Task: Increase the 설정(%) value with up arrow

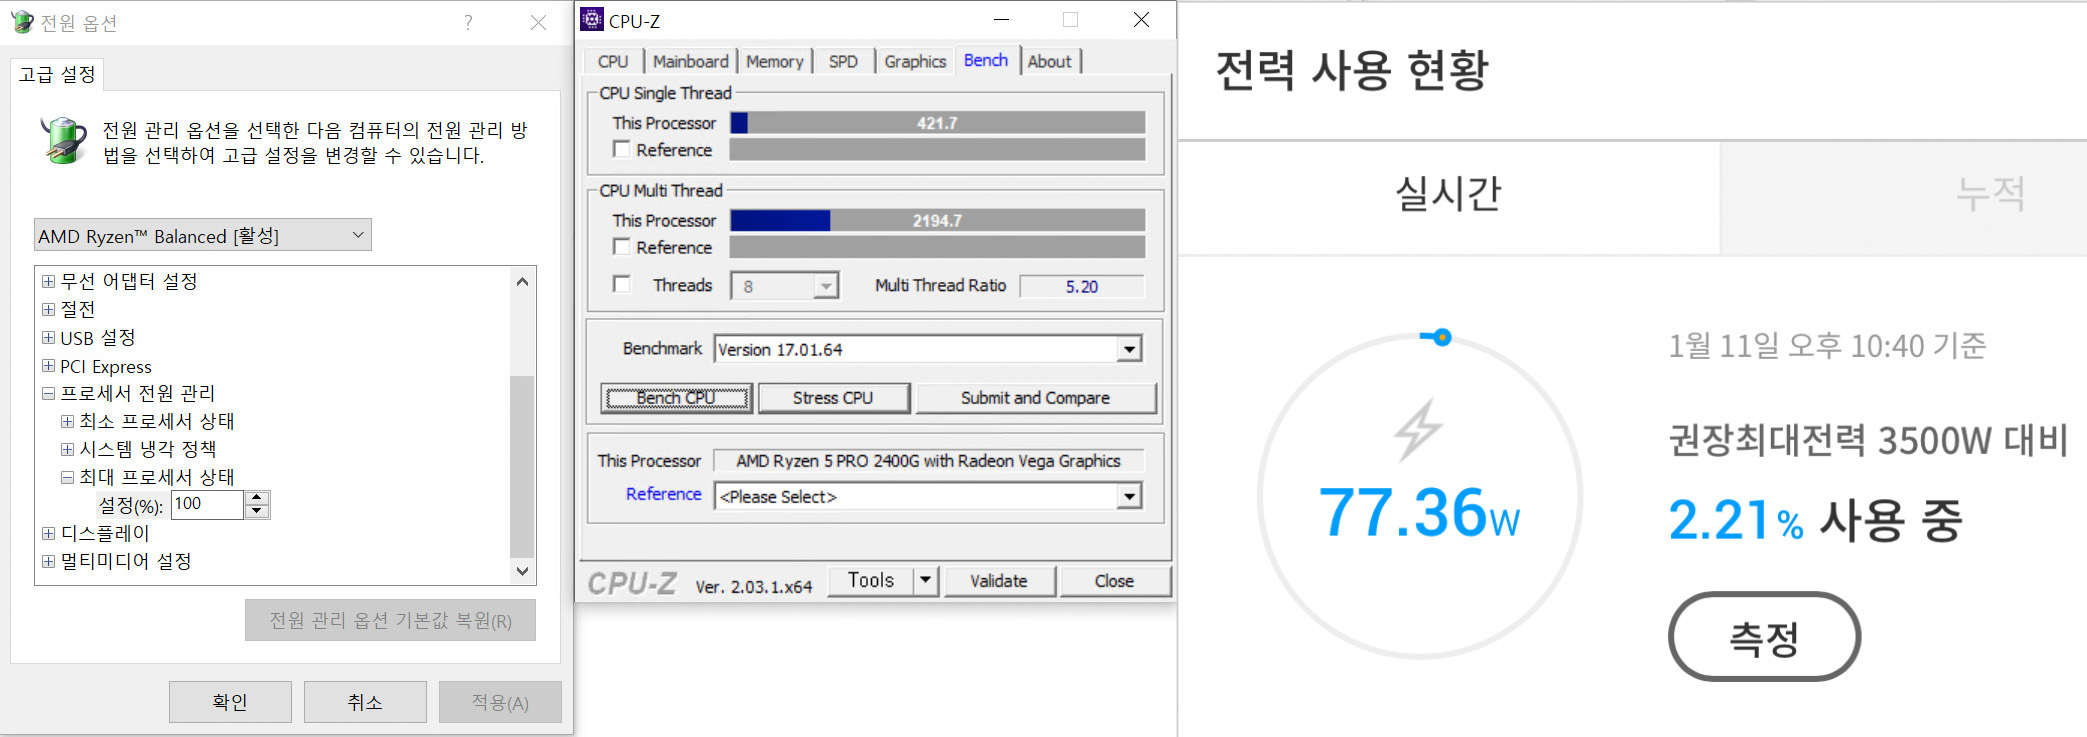Action: tap(257, 498)
